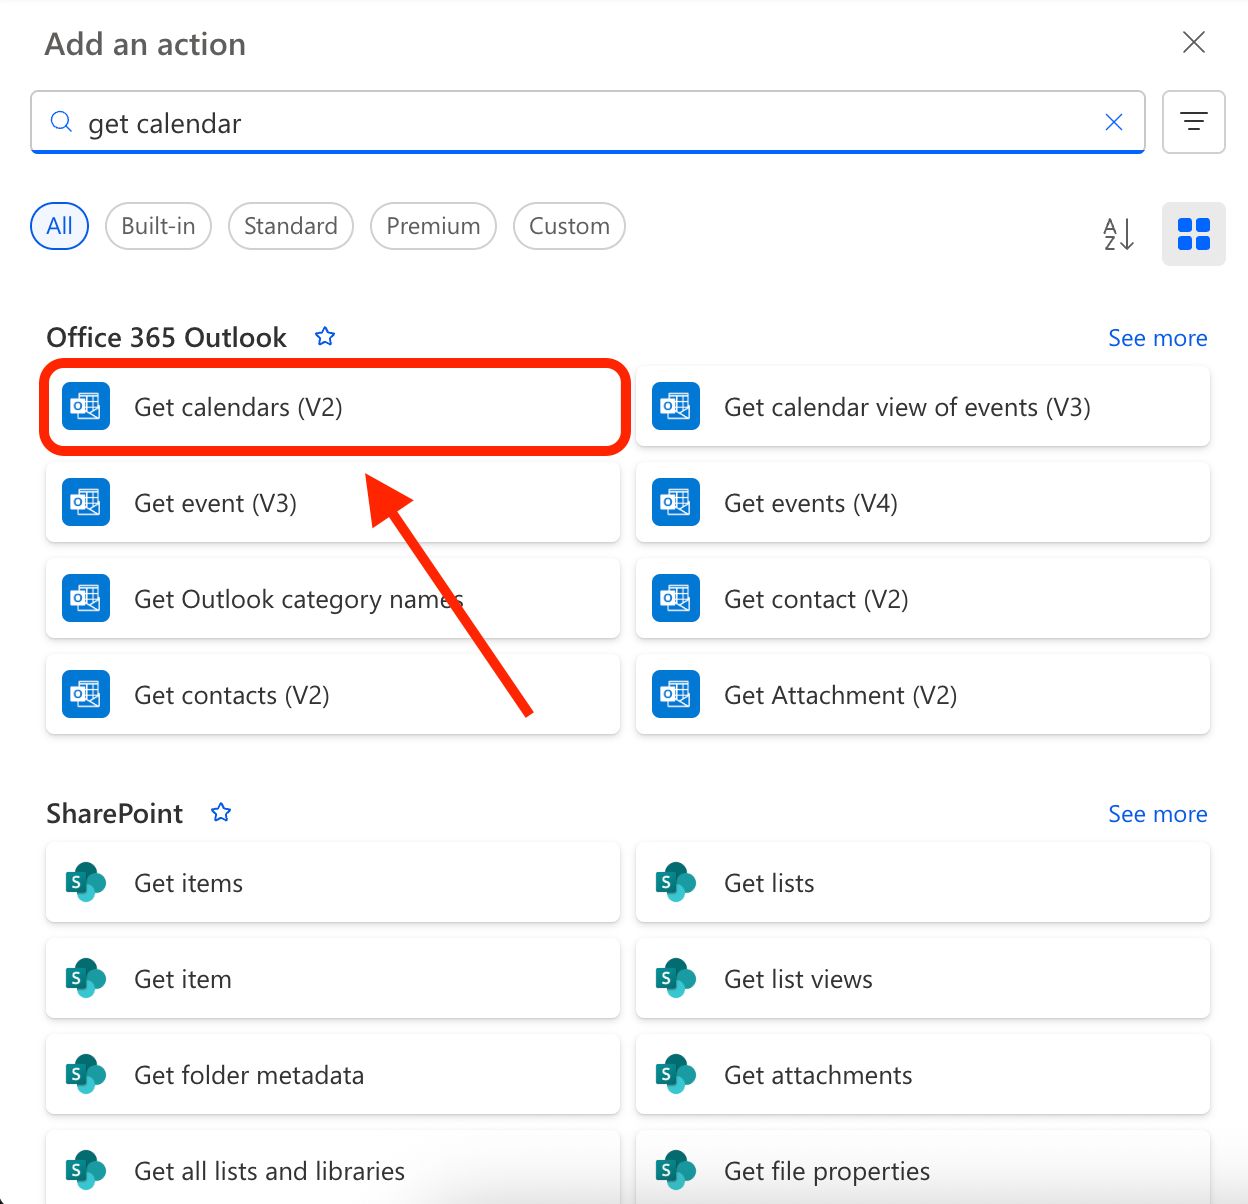Open the filter options button
Screen dimensions: 1248x1204
(1194, 122)
